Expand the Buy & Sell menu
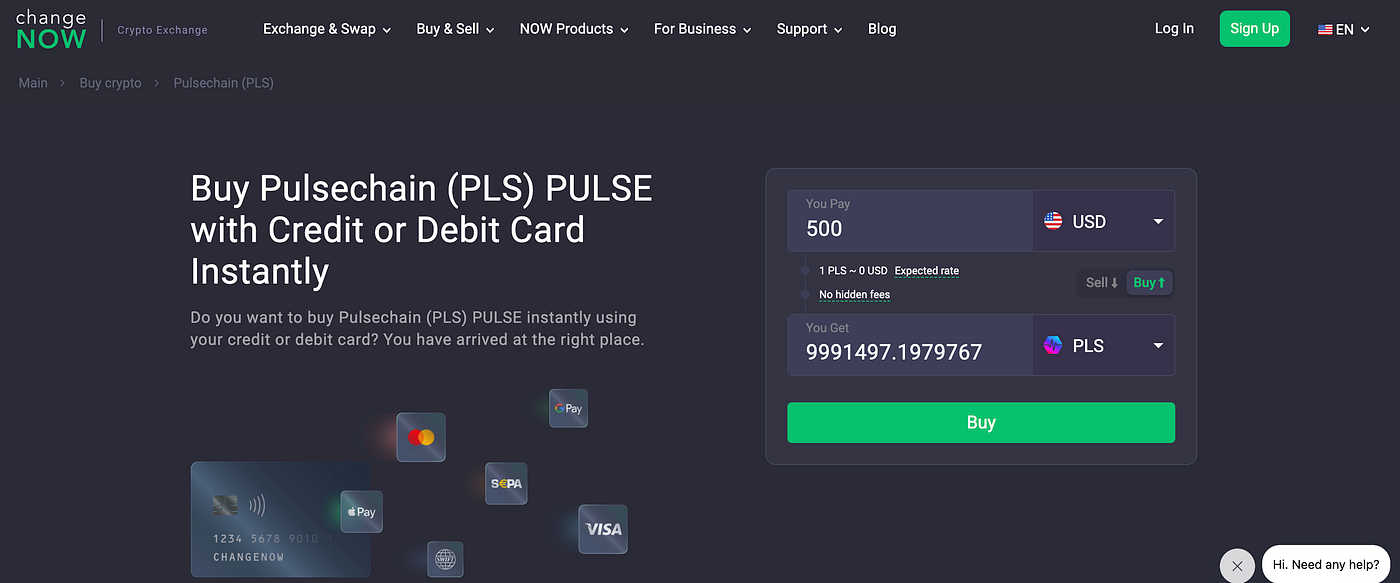1400x583 pixels. (456, 29)
